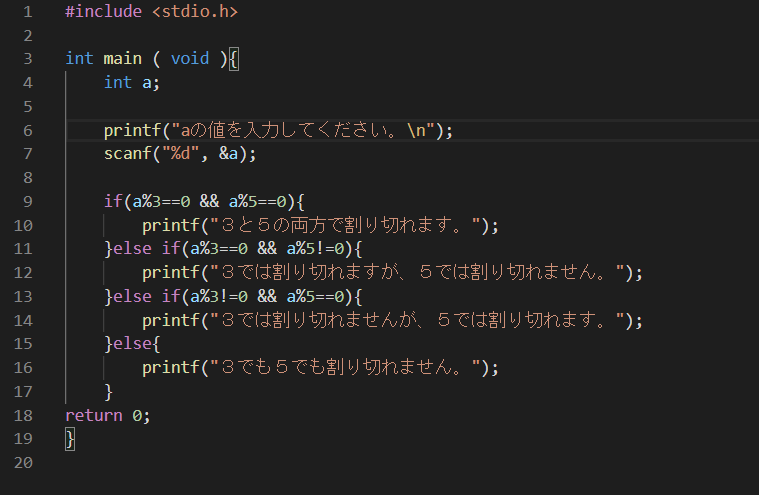The width and height of the screenshot is (759, 495).
Task: Click line number 1 in gutter
Action: pos(28,12)
